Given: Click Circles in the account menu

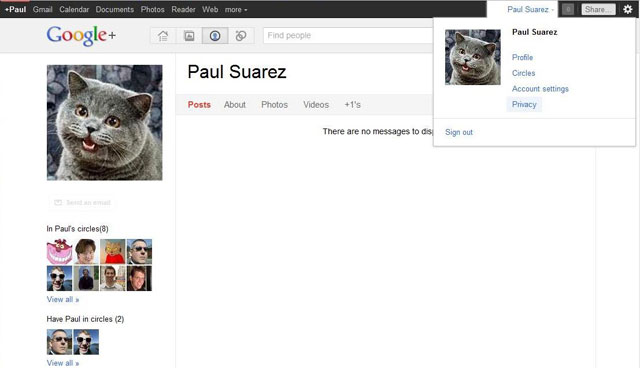Looking at the screenshot, I should tap(523, 73).
